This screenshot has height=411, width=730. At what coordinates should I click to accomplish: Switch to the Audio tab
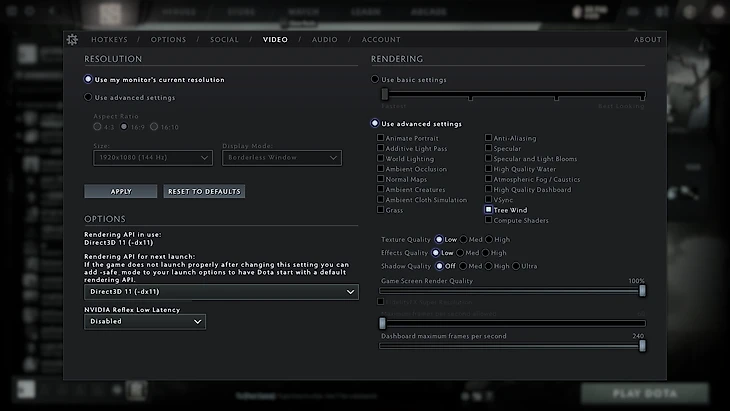click(x=324, y=40)
